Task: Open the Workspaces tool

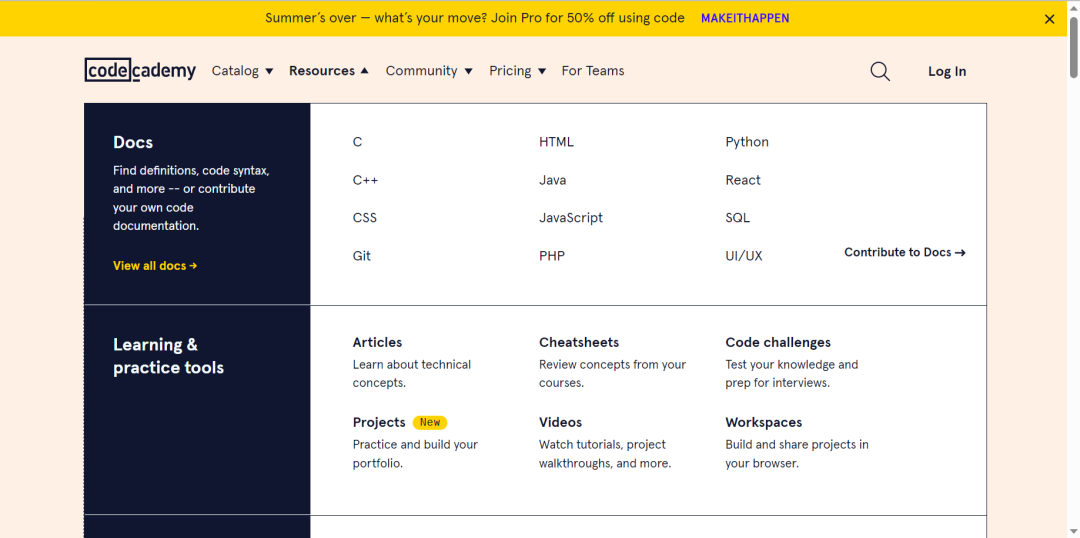Action: click(x=763, y=422)
